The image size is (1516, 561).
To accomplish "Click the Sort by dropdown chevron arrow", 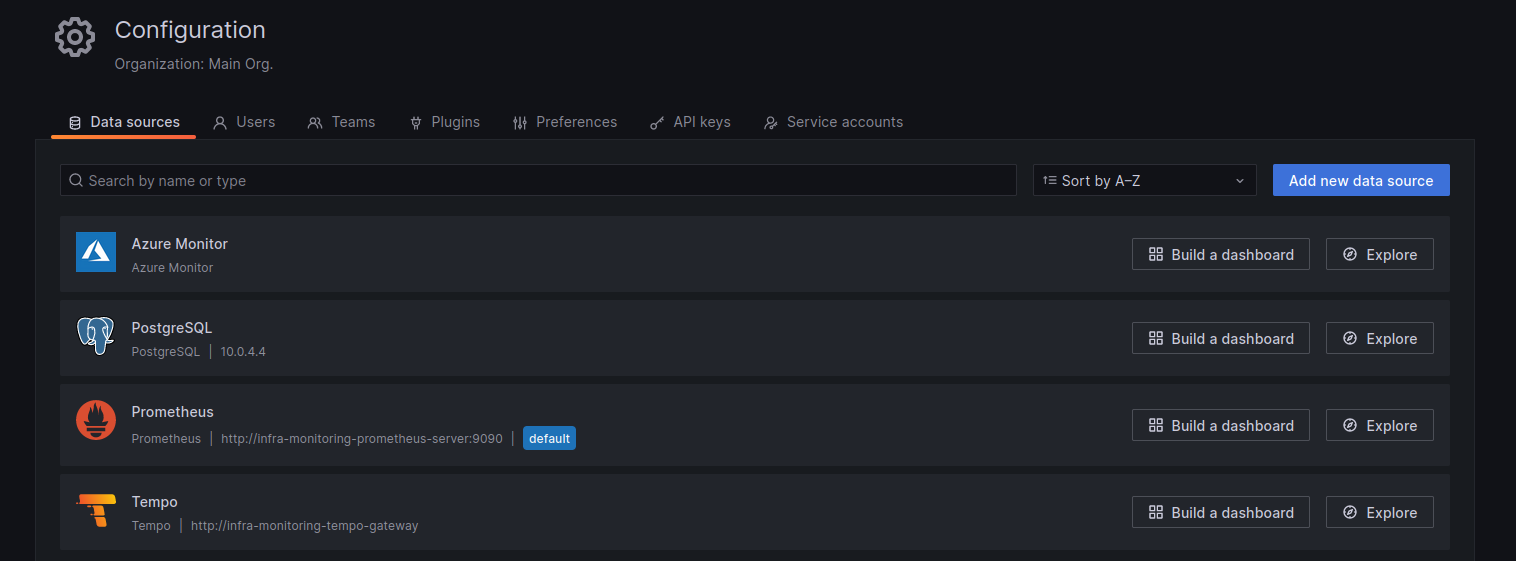I will point(1240,181).
